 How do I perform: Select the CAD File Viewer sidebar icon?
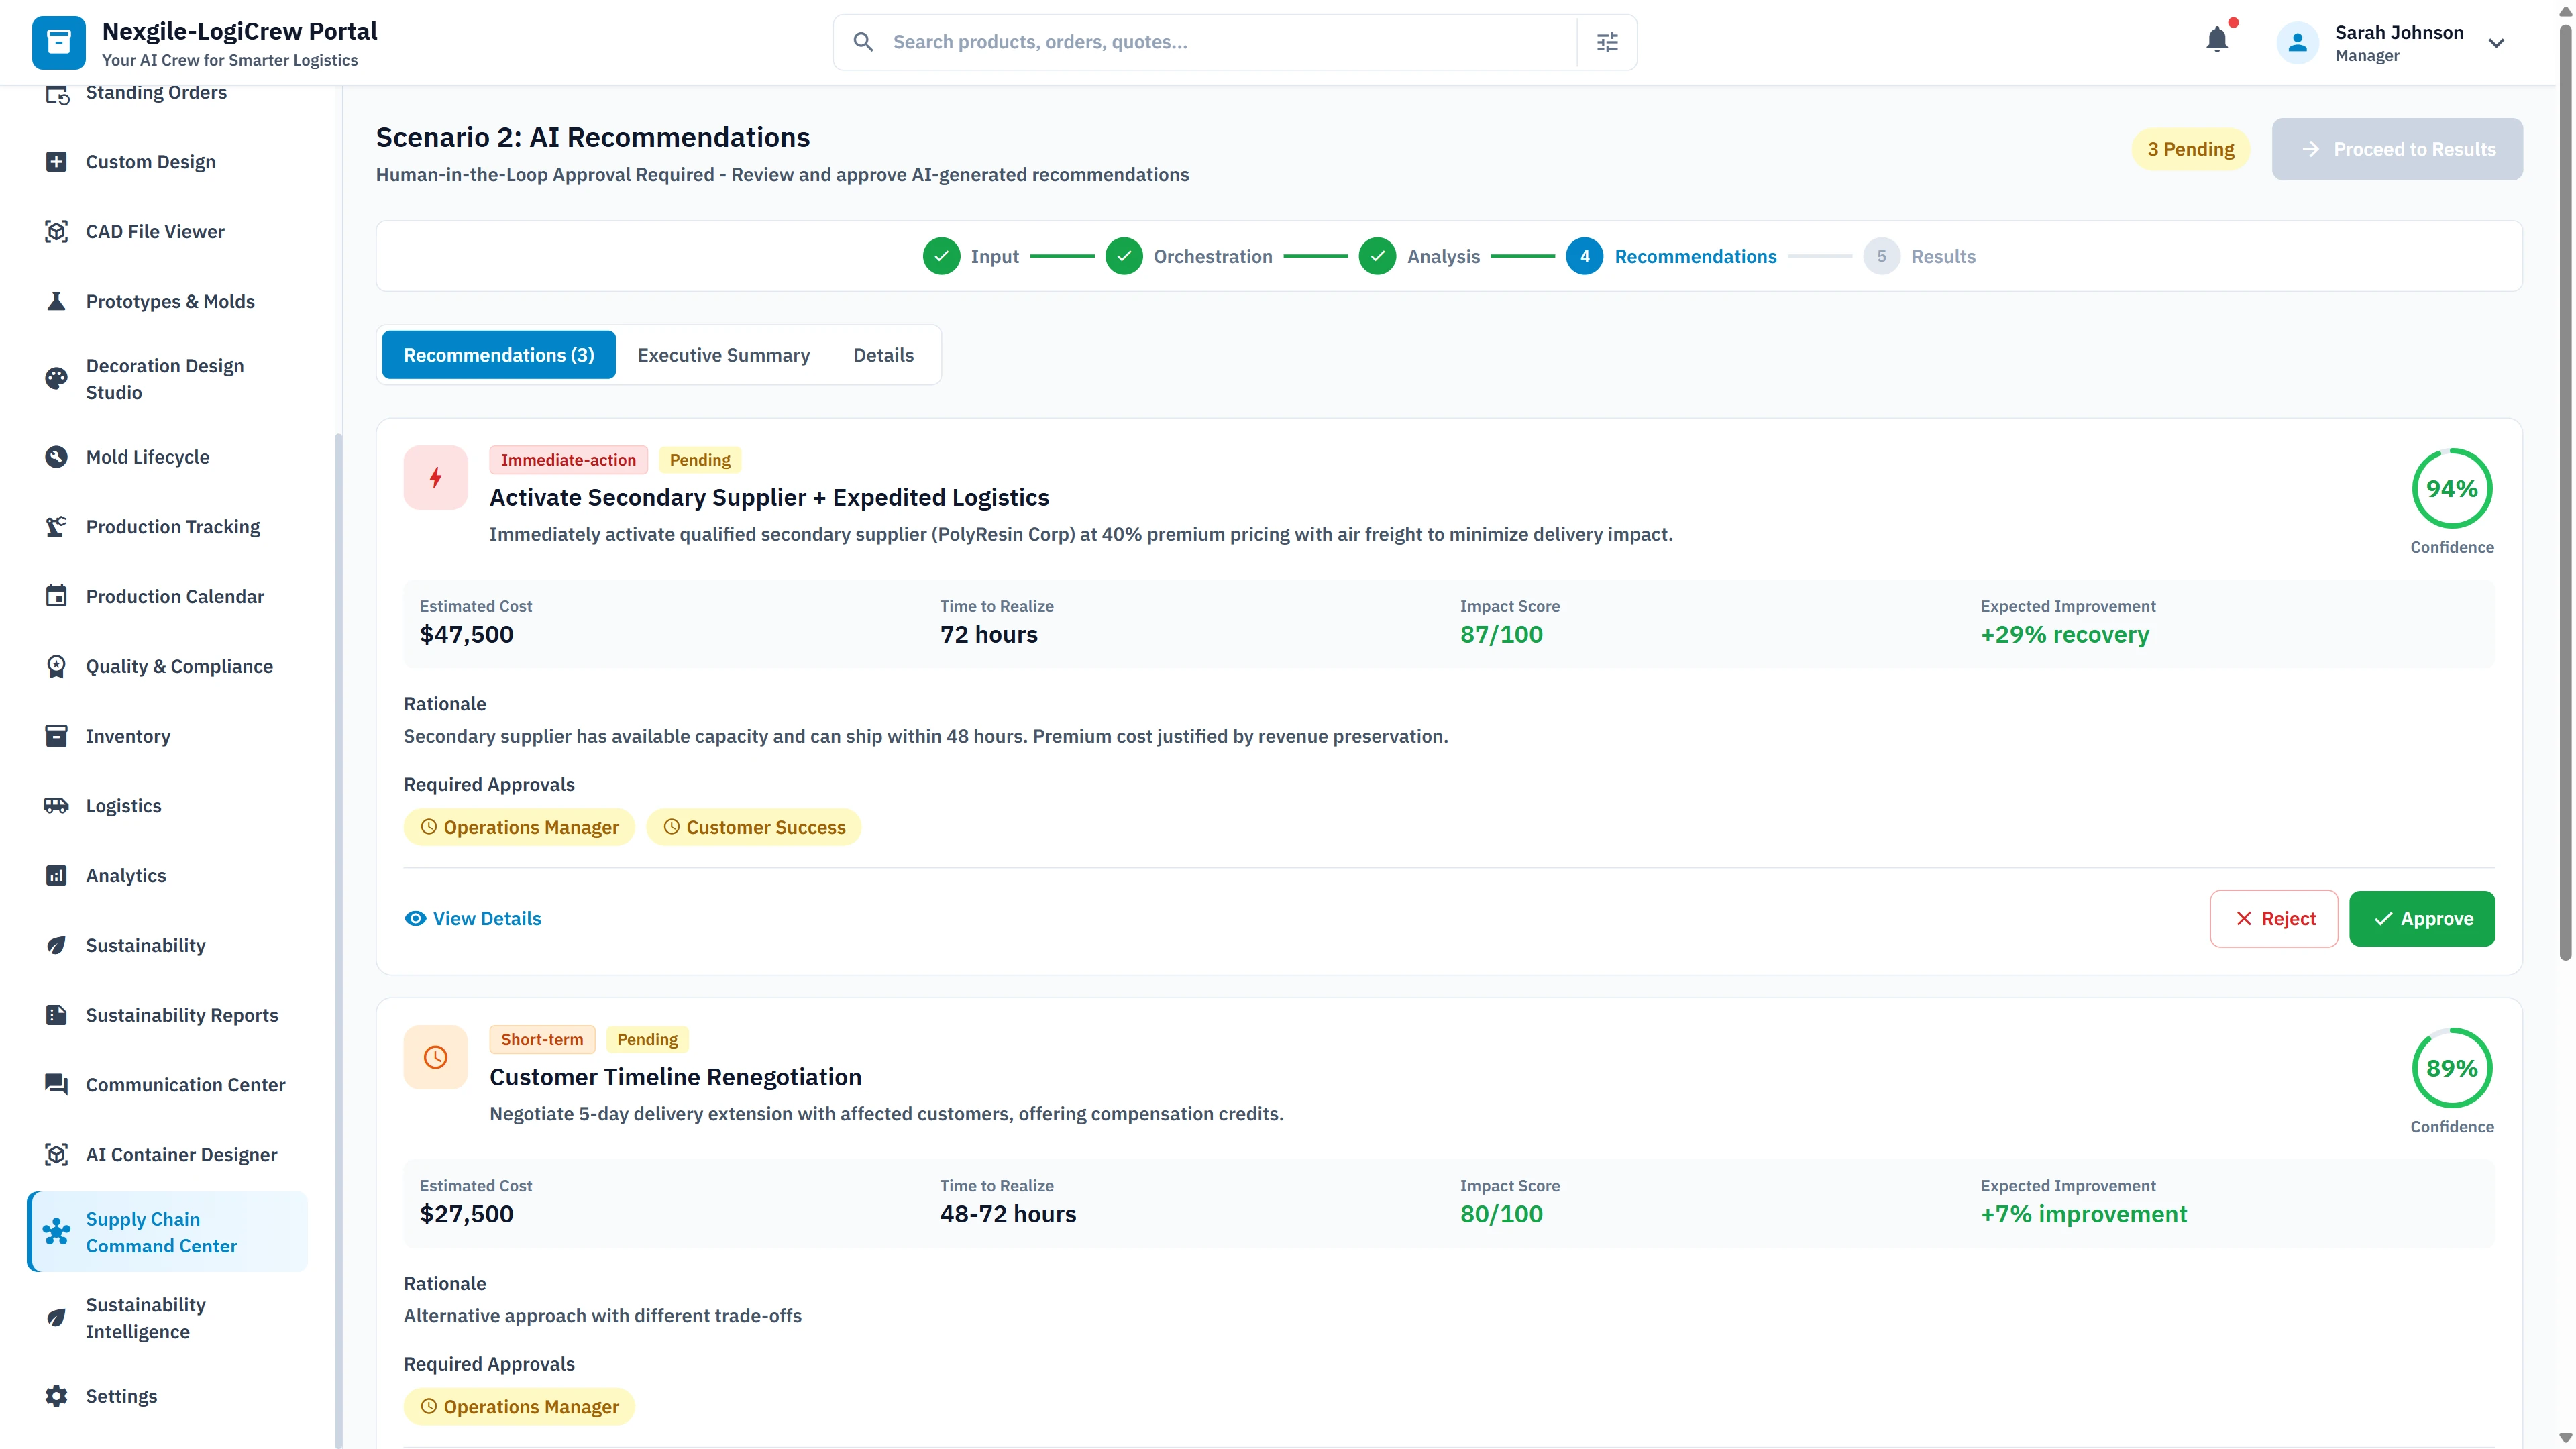coord(56,231)
